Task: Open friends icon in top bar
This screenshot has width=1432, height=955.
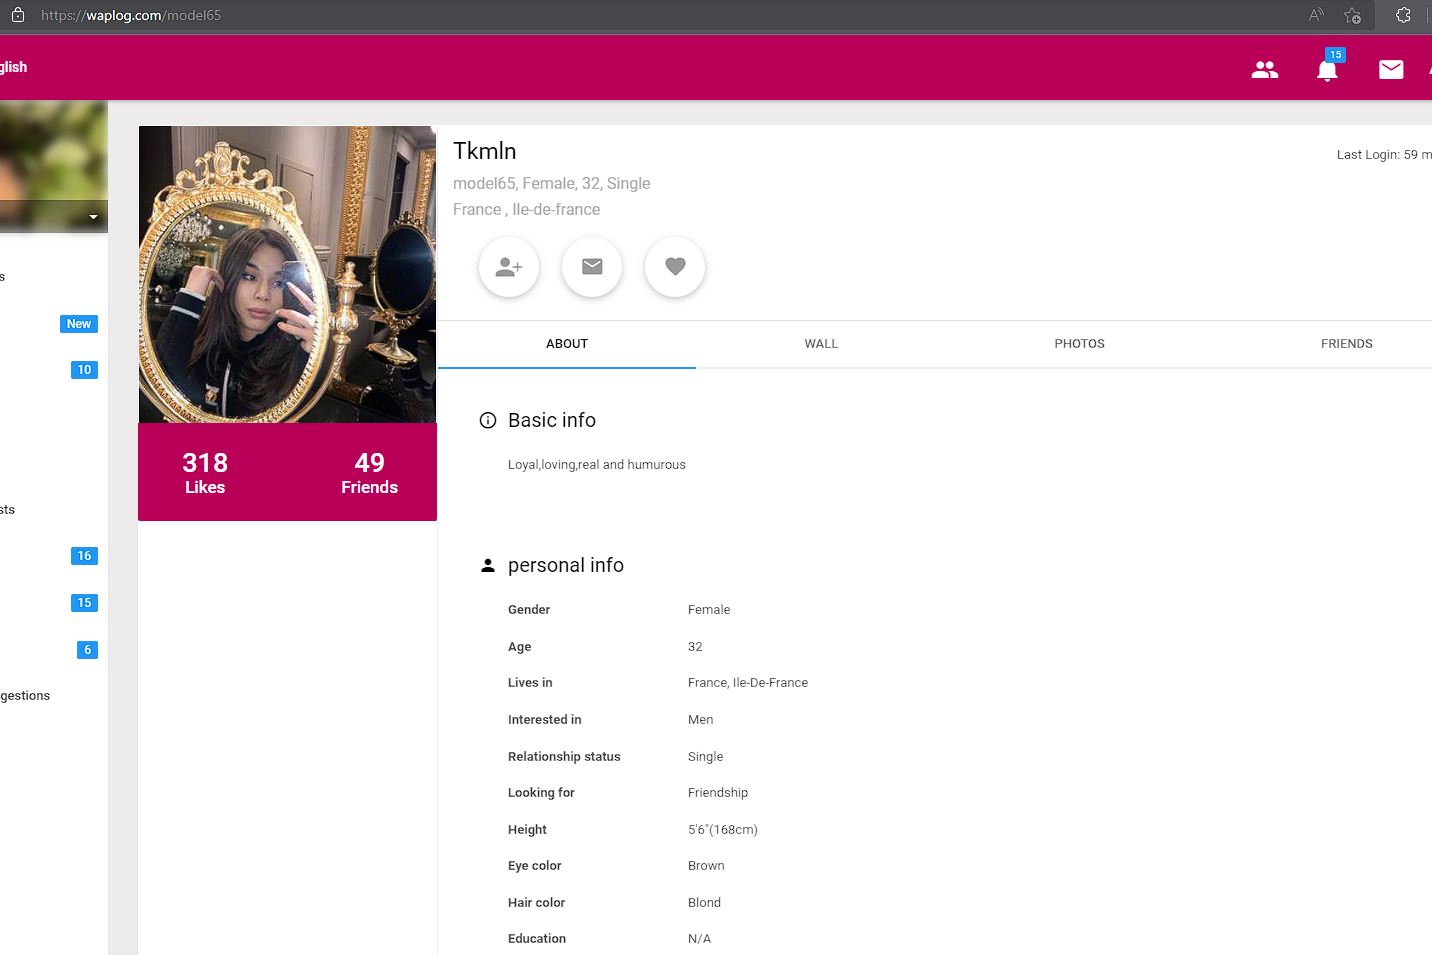Action: click(1265, 69)
